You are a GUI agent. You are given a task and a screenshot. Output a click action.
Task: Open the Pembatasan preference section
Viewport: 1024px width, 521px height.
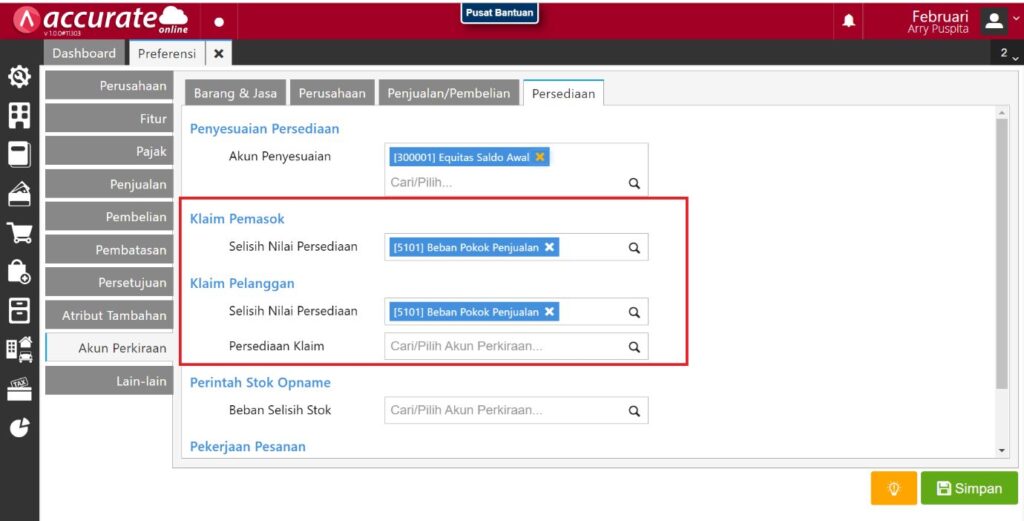109,250
